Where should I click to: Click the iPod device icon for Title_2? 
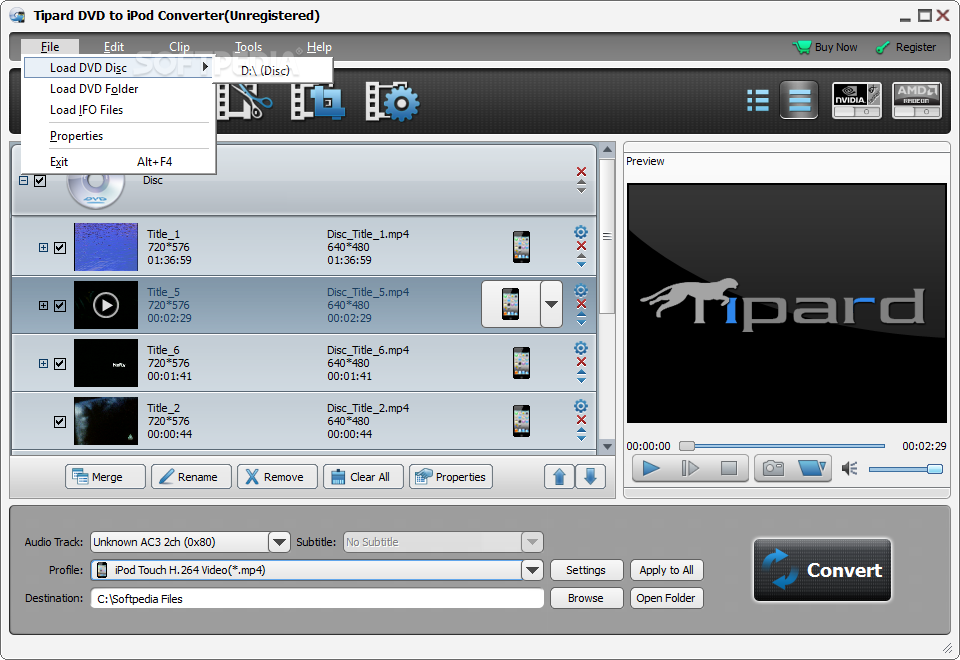[x=521, y=421]
